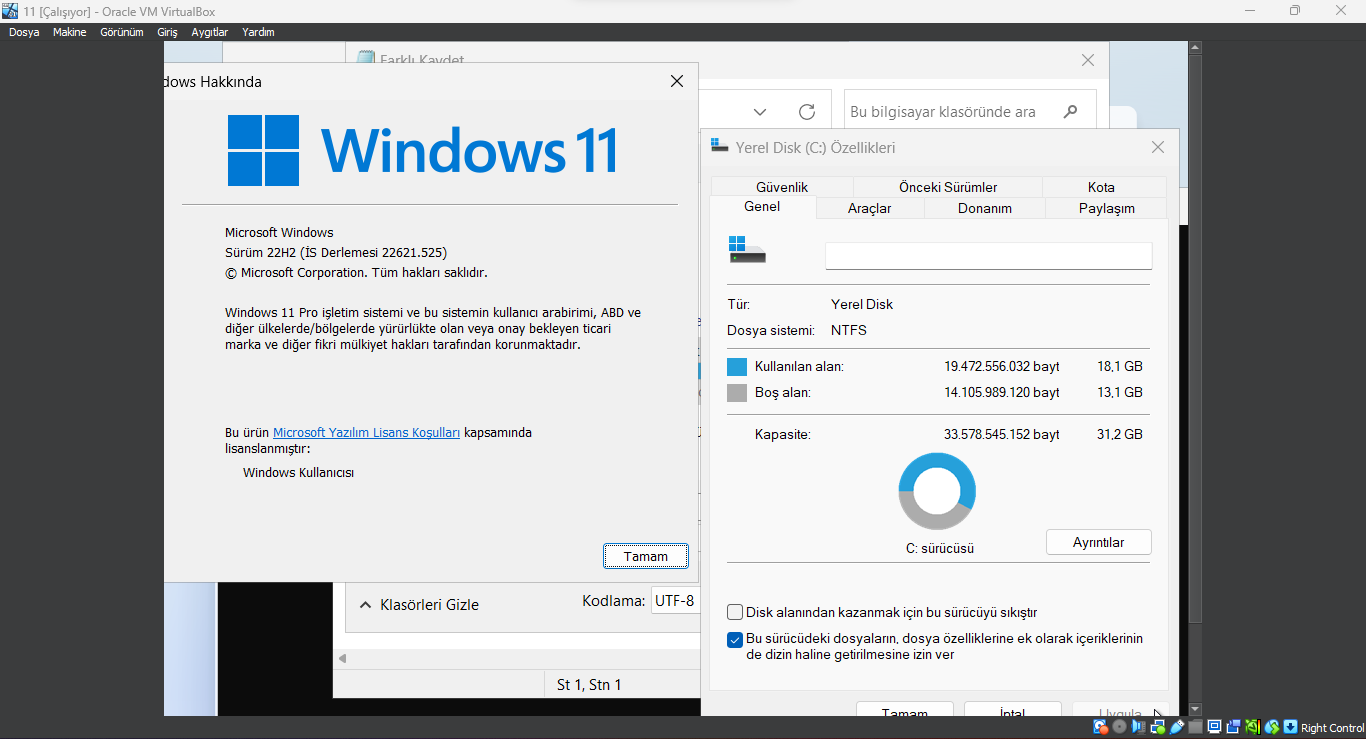The width and height of the screenshot is (1366, 739).
Task: Open the Aygıtlar menu
Action: pyautogui.click(x=210, y=32)
